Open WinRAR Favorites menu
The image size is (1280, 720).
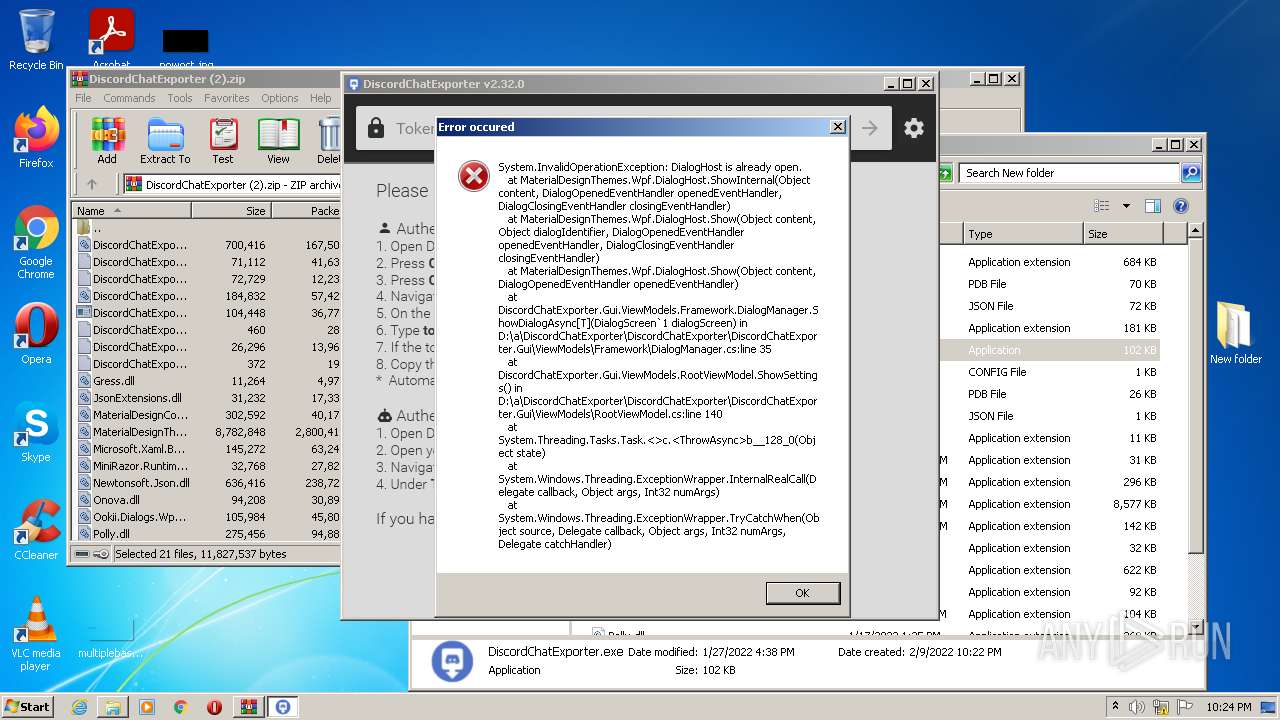click(x=227, y=98)
